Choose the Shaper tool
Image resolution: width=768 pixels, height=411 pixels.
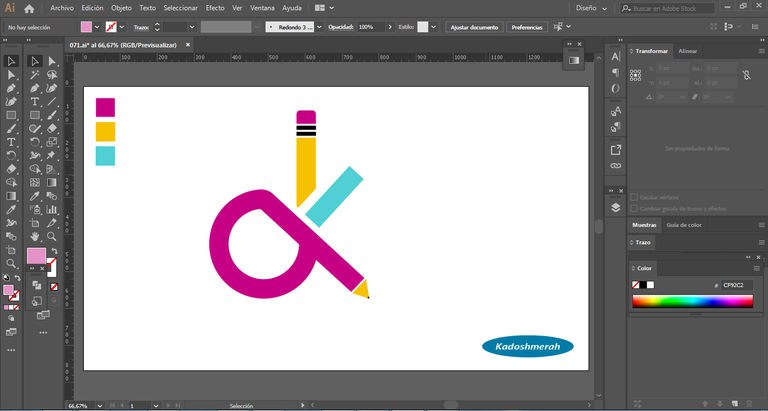coord(35,129)
